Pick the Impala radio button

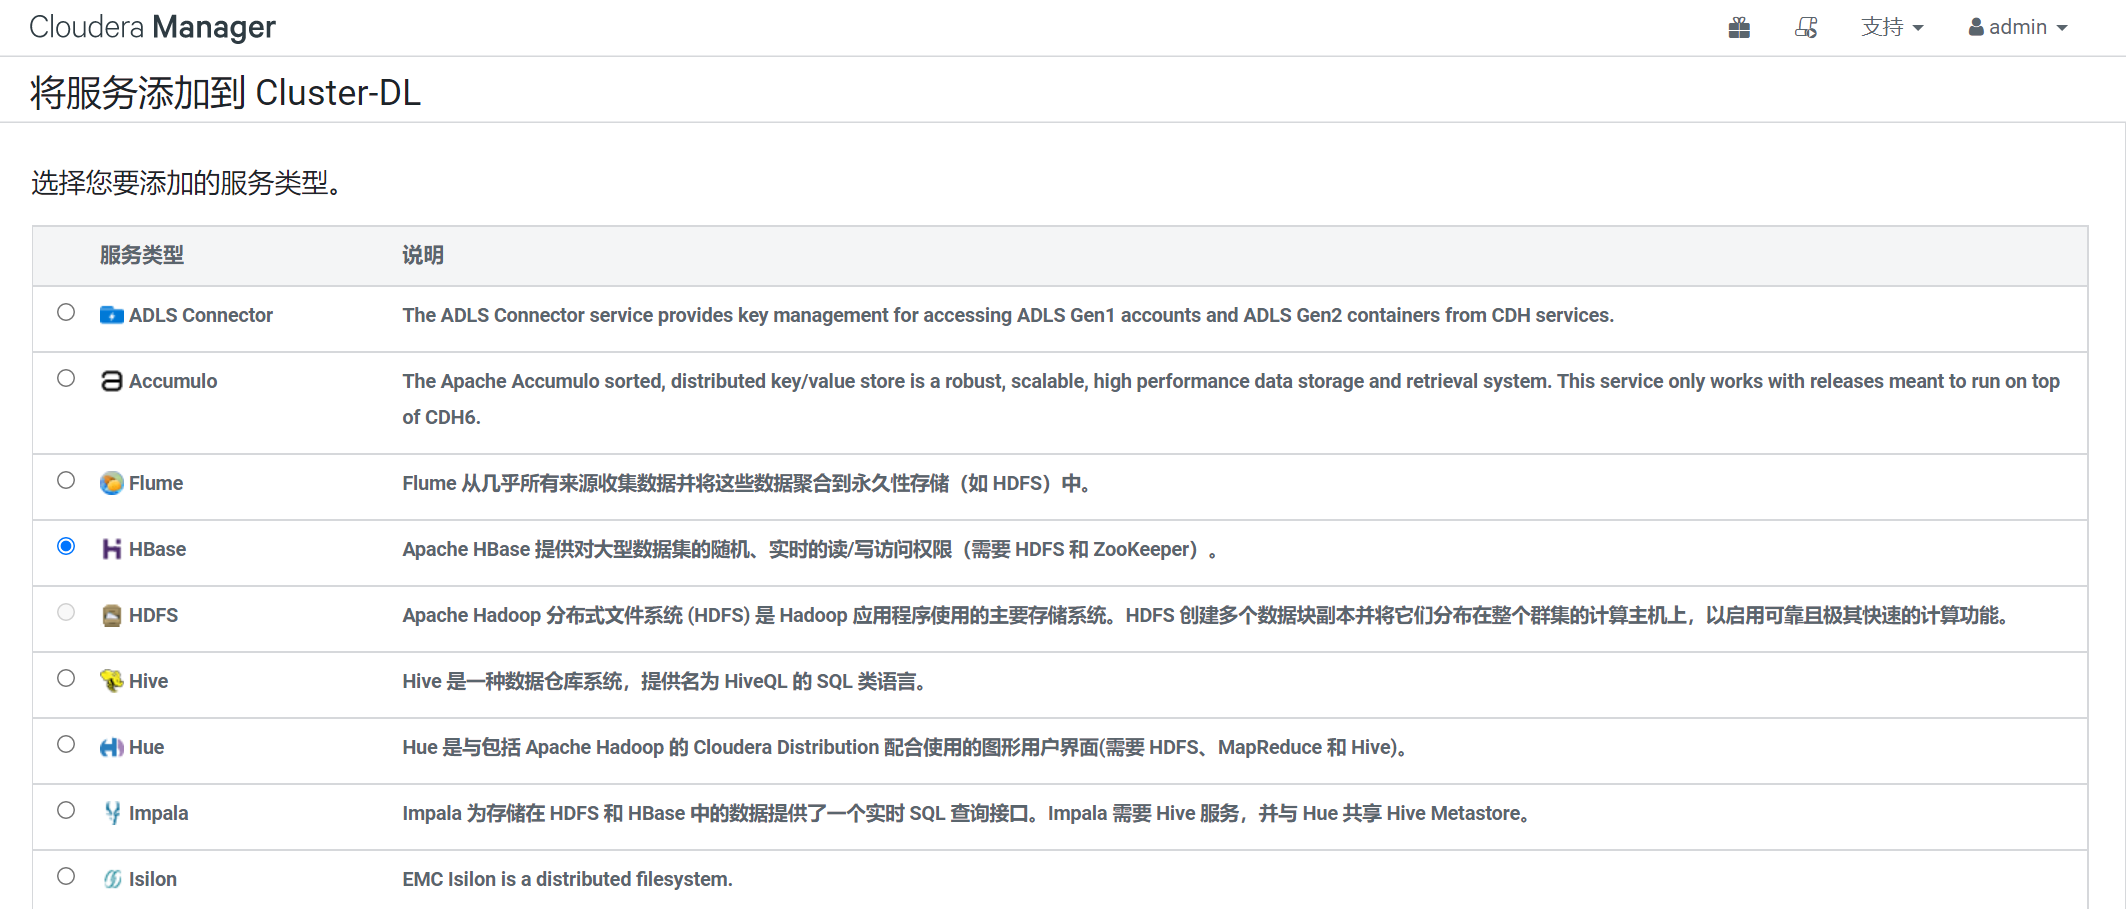(x=66, y=810)
